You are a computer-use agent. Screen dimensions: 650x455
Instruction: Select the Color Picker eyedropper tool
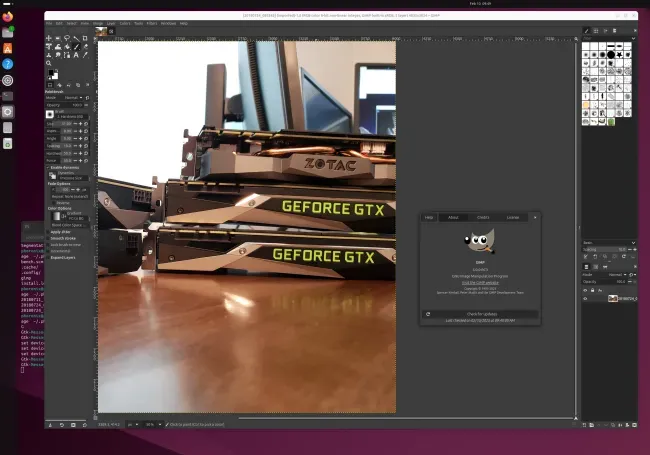tap(85, 55)
